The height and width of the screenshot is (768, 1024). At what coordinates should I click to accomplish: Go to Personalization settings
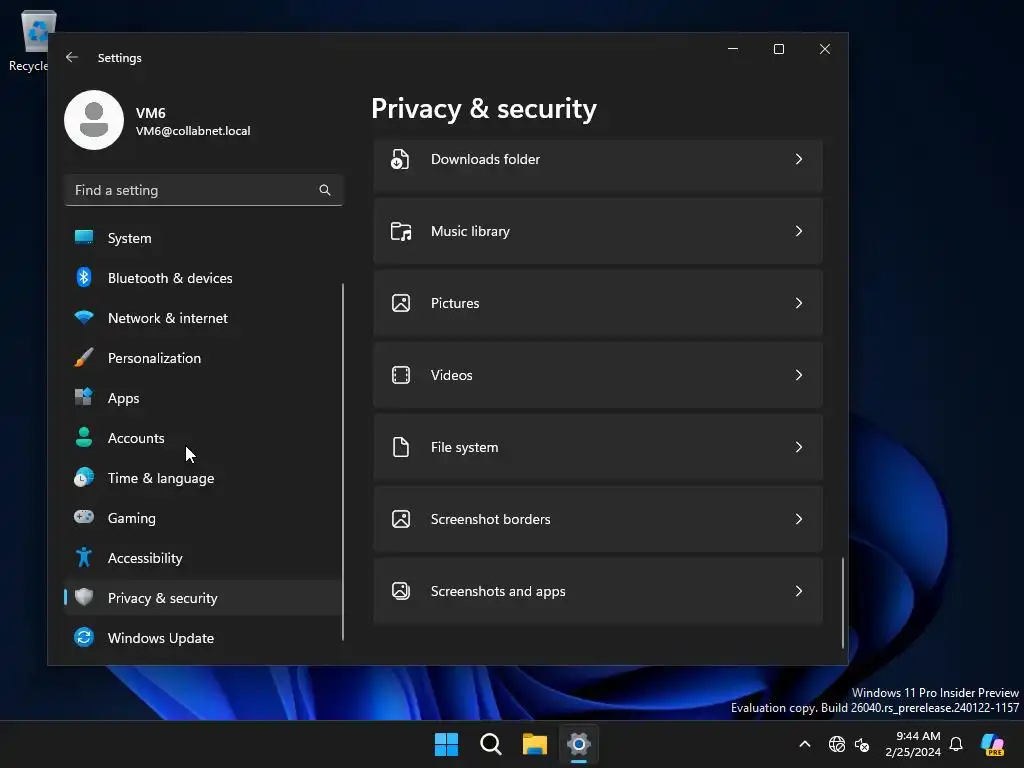202,357
